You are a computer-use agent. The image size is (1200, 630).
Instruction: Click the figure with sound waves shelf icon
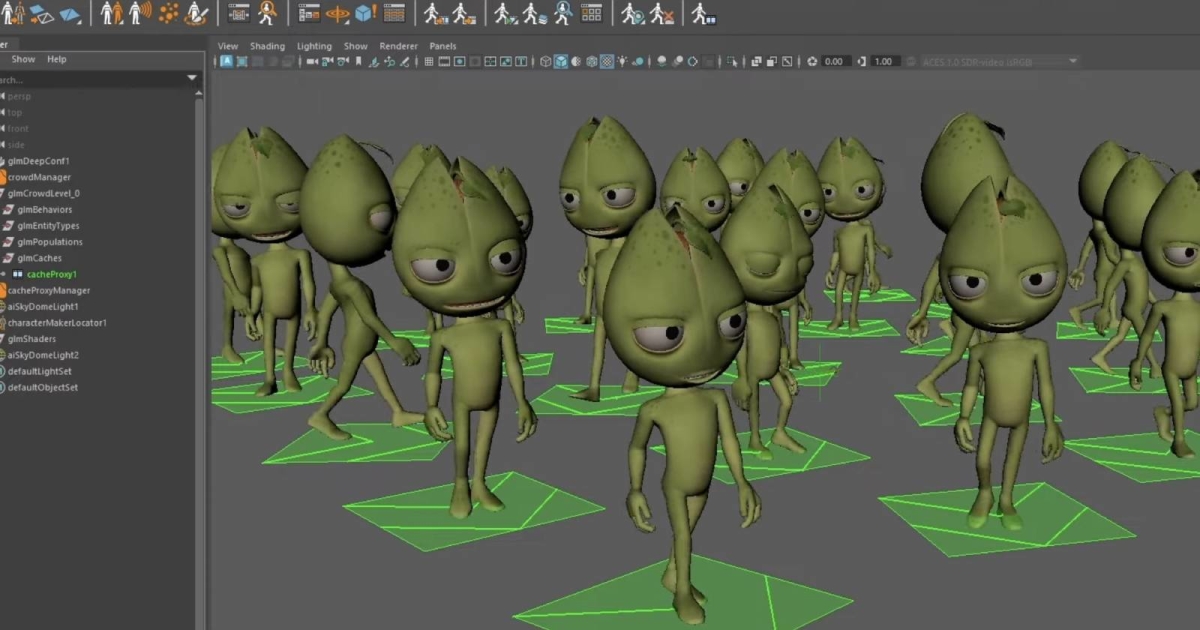(140, 13)
